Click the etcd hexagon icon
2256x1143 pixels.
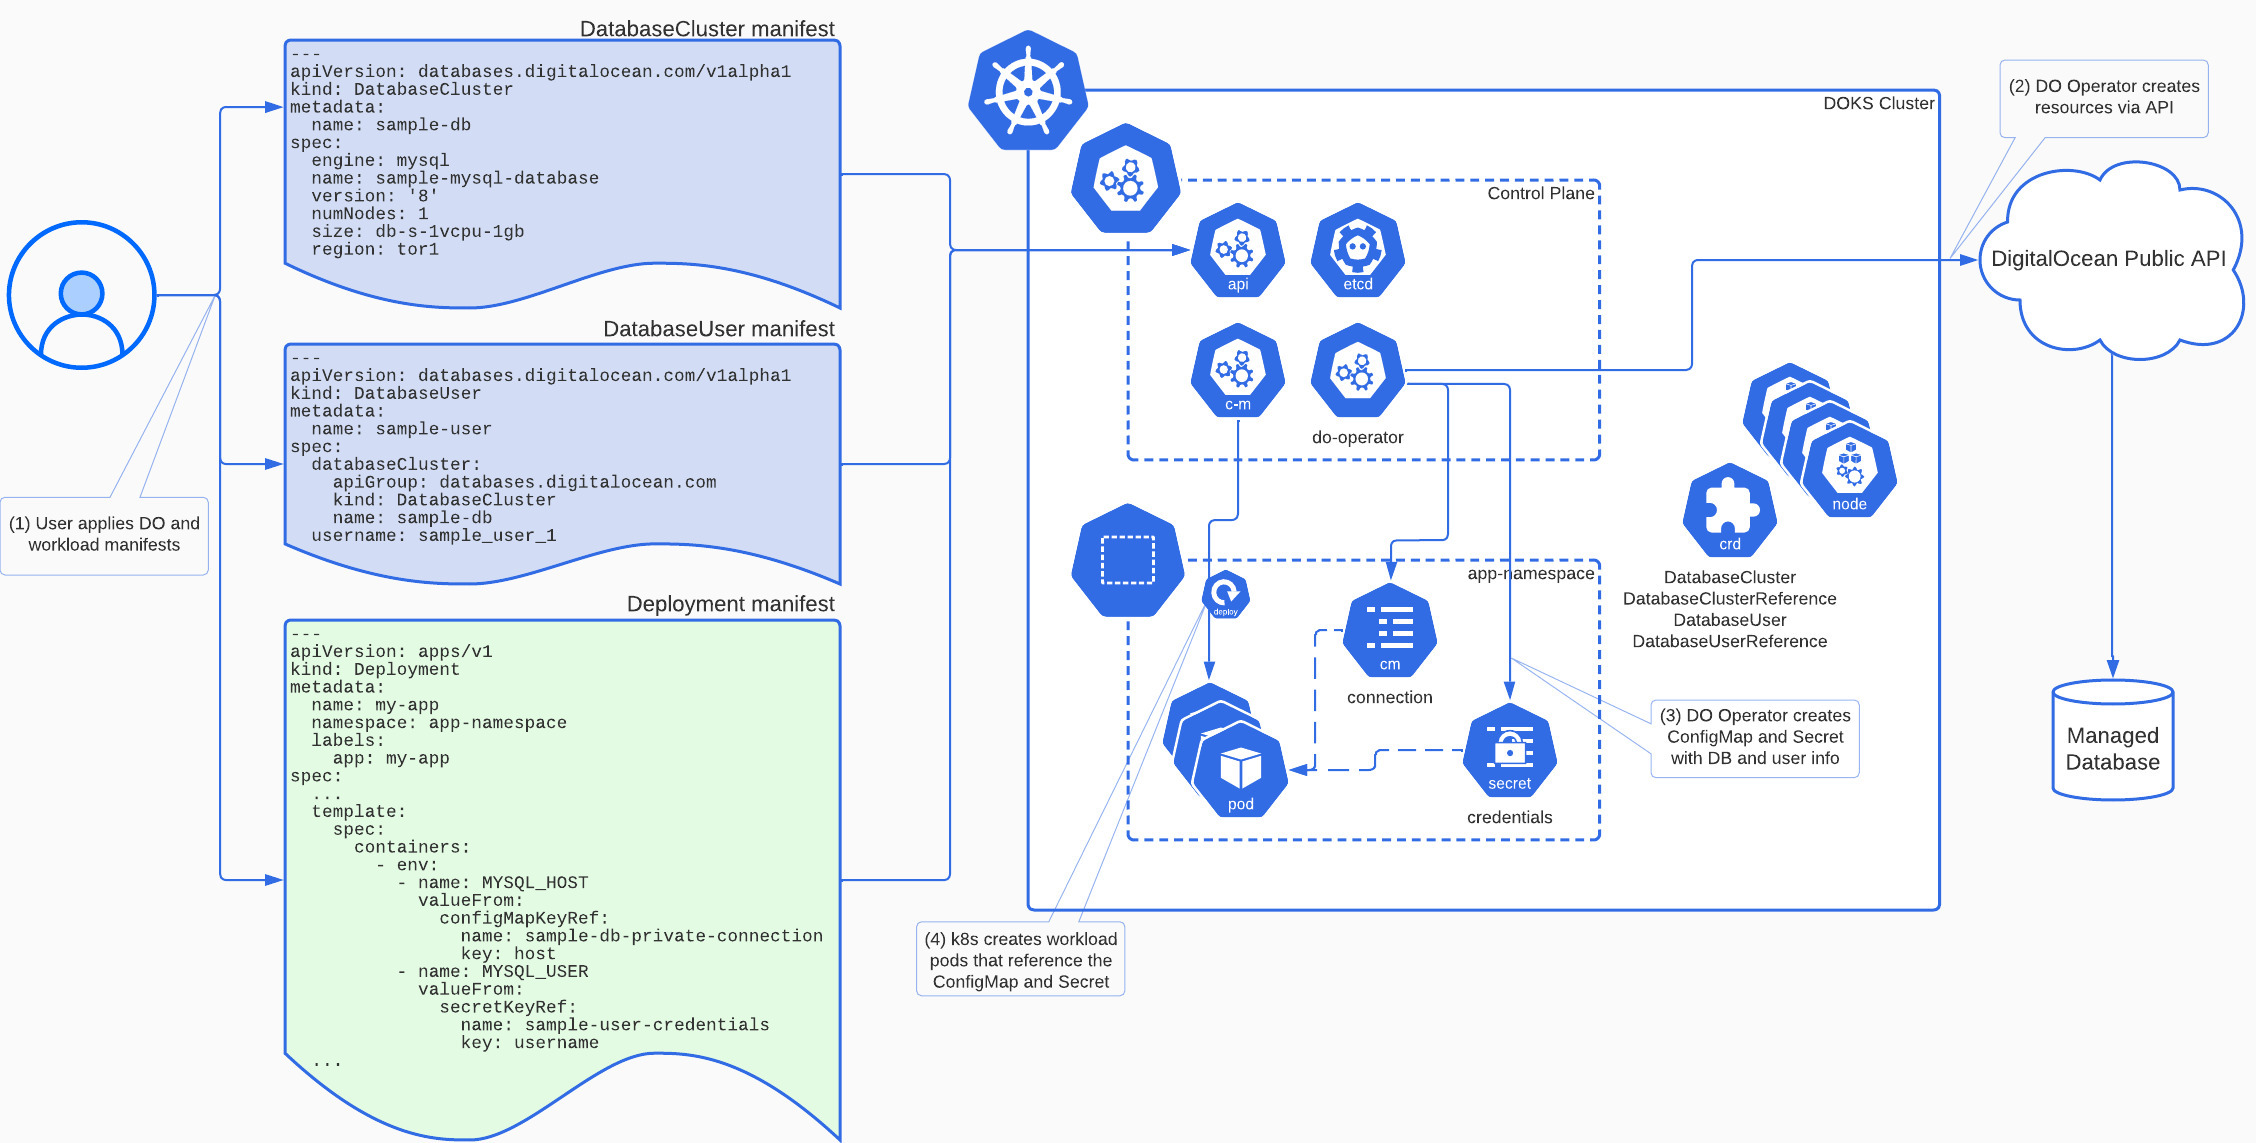point(1358,250)
